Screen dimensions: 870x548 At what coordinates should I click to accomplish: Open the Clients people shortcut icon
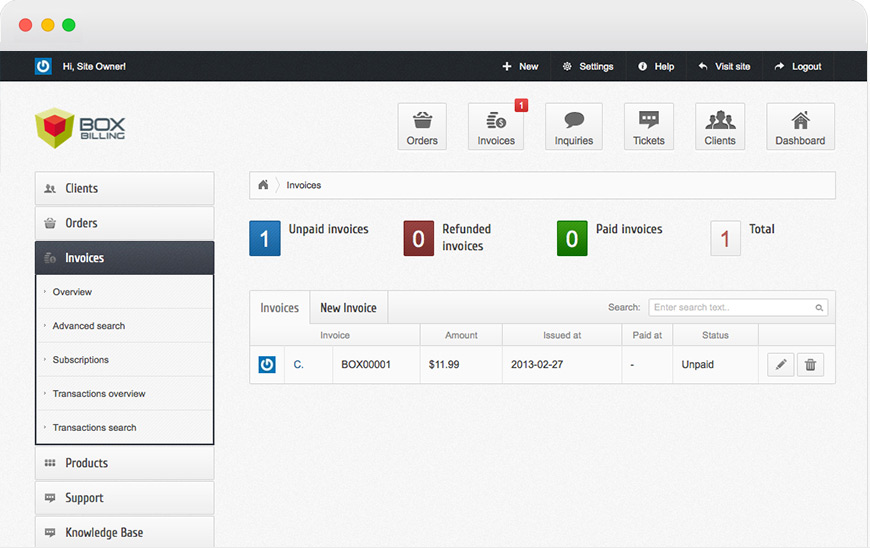(720, 126)
